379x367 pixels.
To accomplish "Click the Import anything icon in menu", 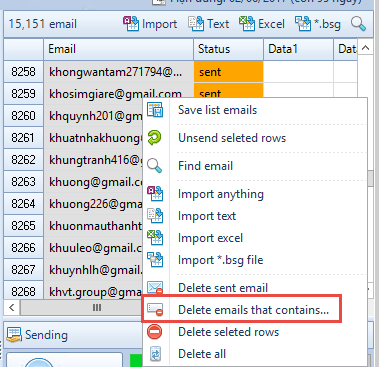I will pos(155,194).
